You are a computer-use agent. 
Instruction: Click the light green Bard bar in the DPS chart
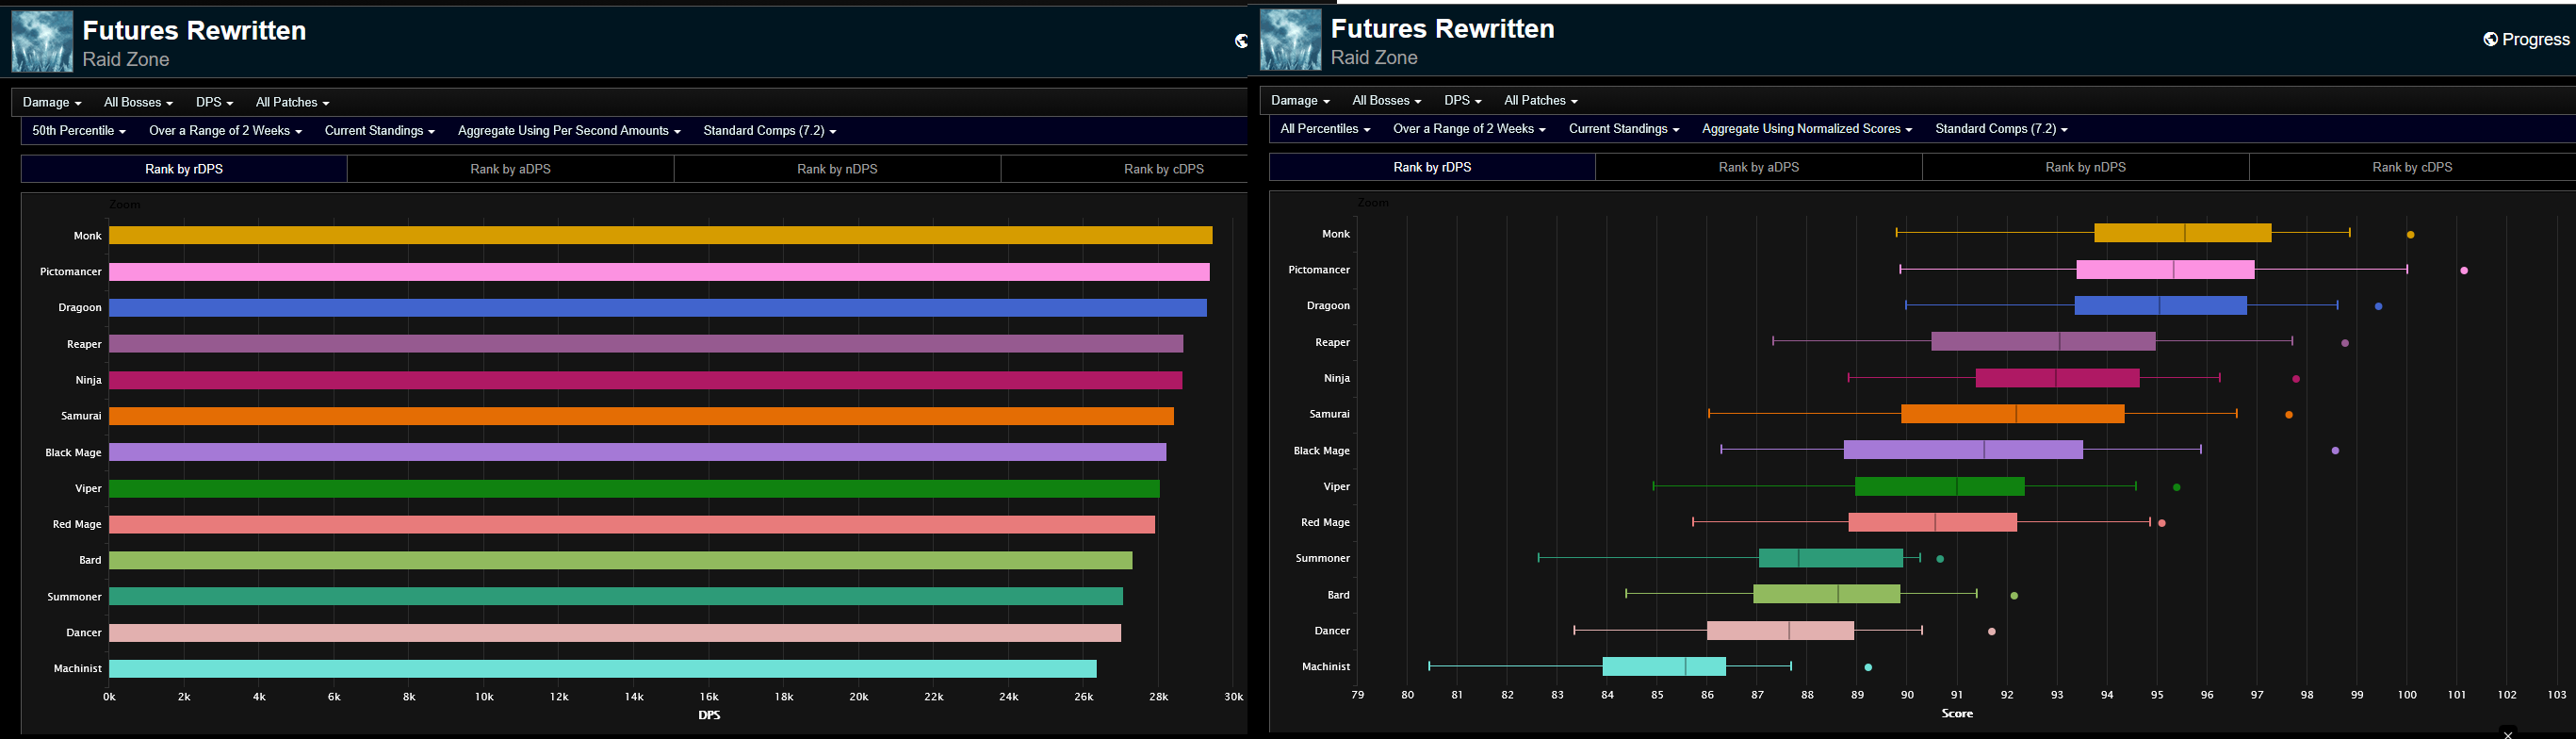tap(621, 560)
